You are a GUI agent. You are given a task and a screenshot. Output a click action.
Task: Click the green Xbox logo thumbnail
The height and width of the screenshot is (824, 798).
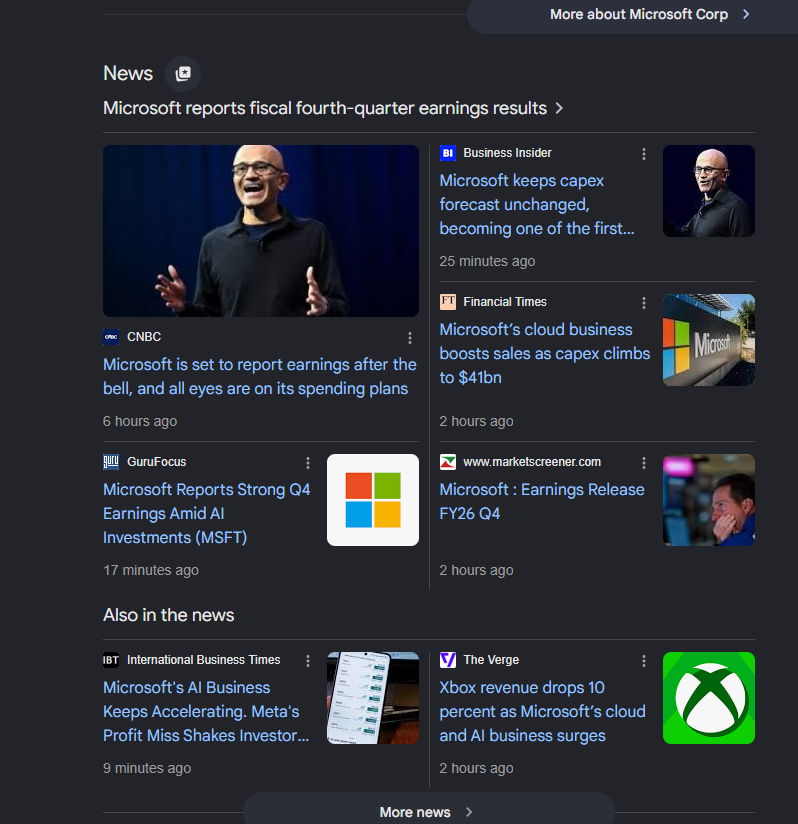point(709,698)
